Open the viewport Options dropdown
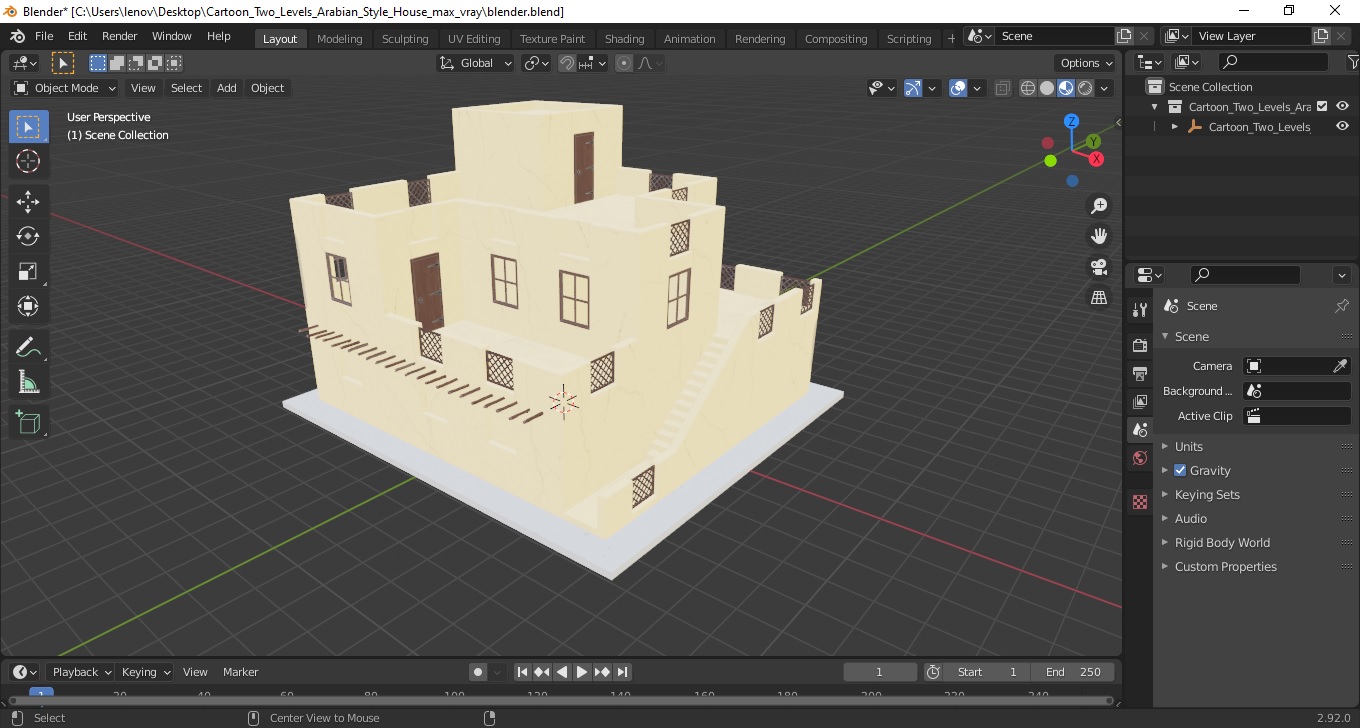 [x=1087, y=63]
